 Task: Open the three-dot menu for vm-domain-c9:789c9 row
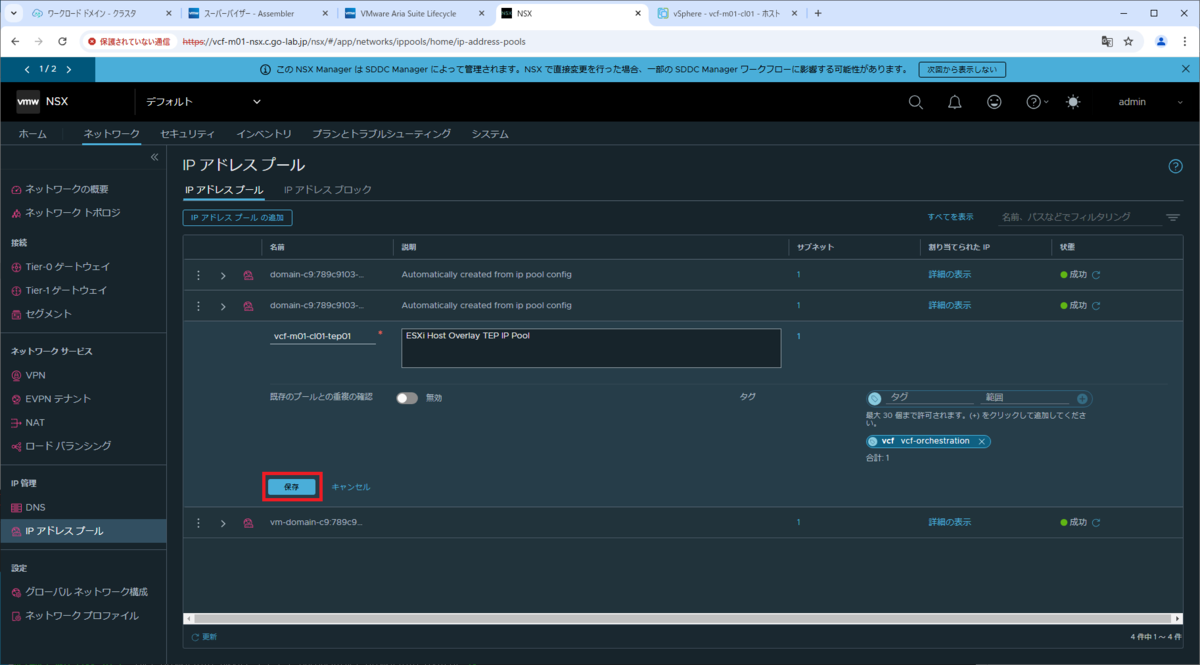coord(198,522)
